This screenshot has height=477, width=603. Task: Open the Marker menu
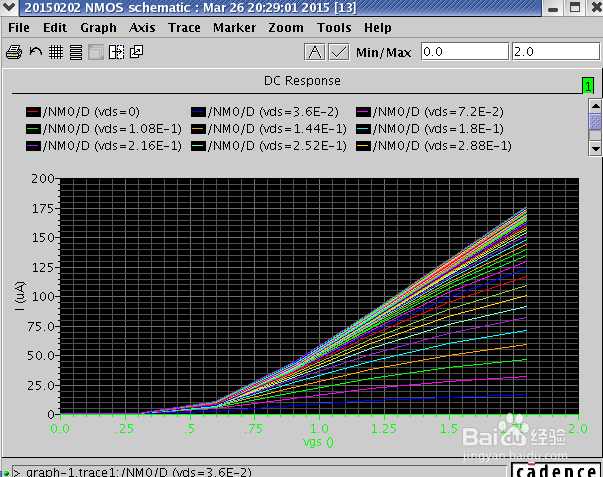(234, 28)
